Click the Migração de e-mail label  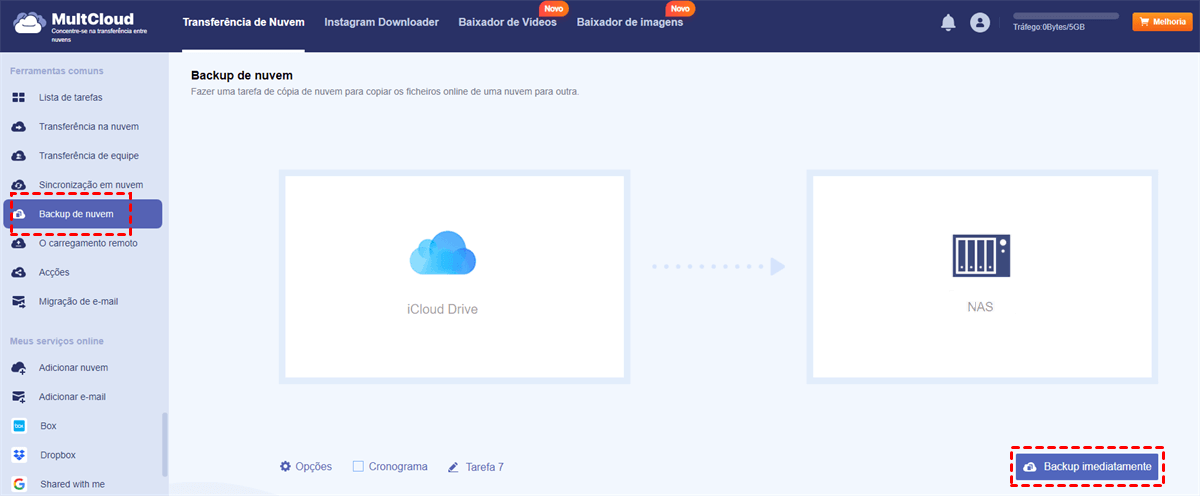(78, 301)
